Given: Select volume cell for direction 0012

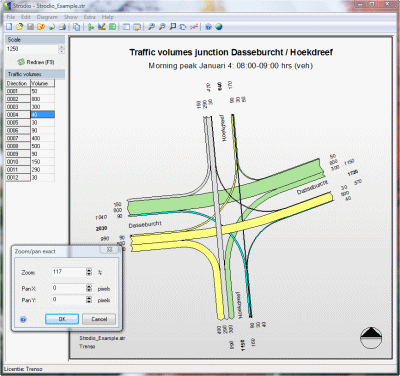Looking at the screenshot, I should (42, 177).
